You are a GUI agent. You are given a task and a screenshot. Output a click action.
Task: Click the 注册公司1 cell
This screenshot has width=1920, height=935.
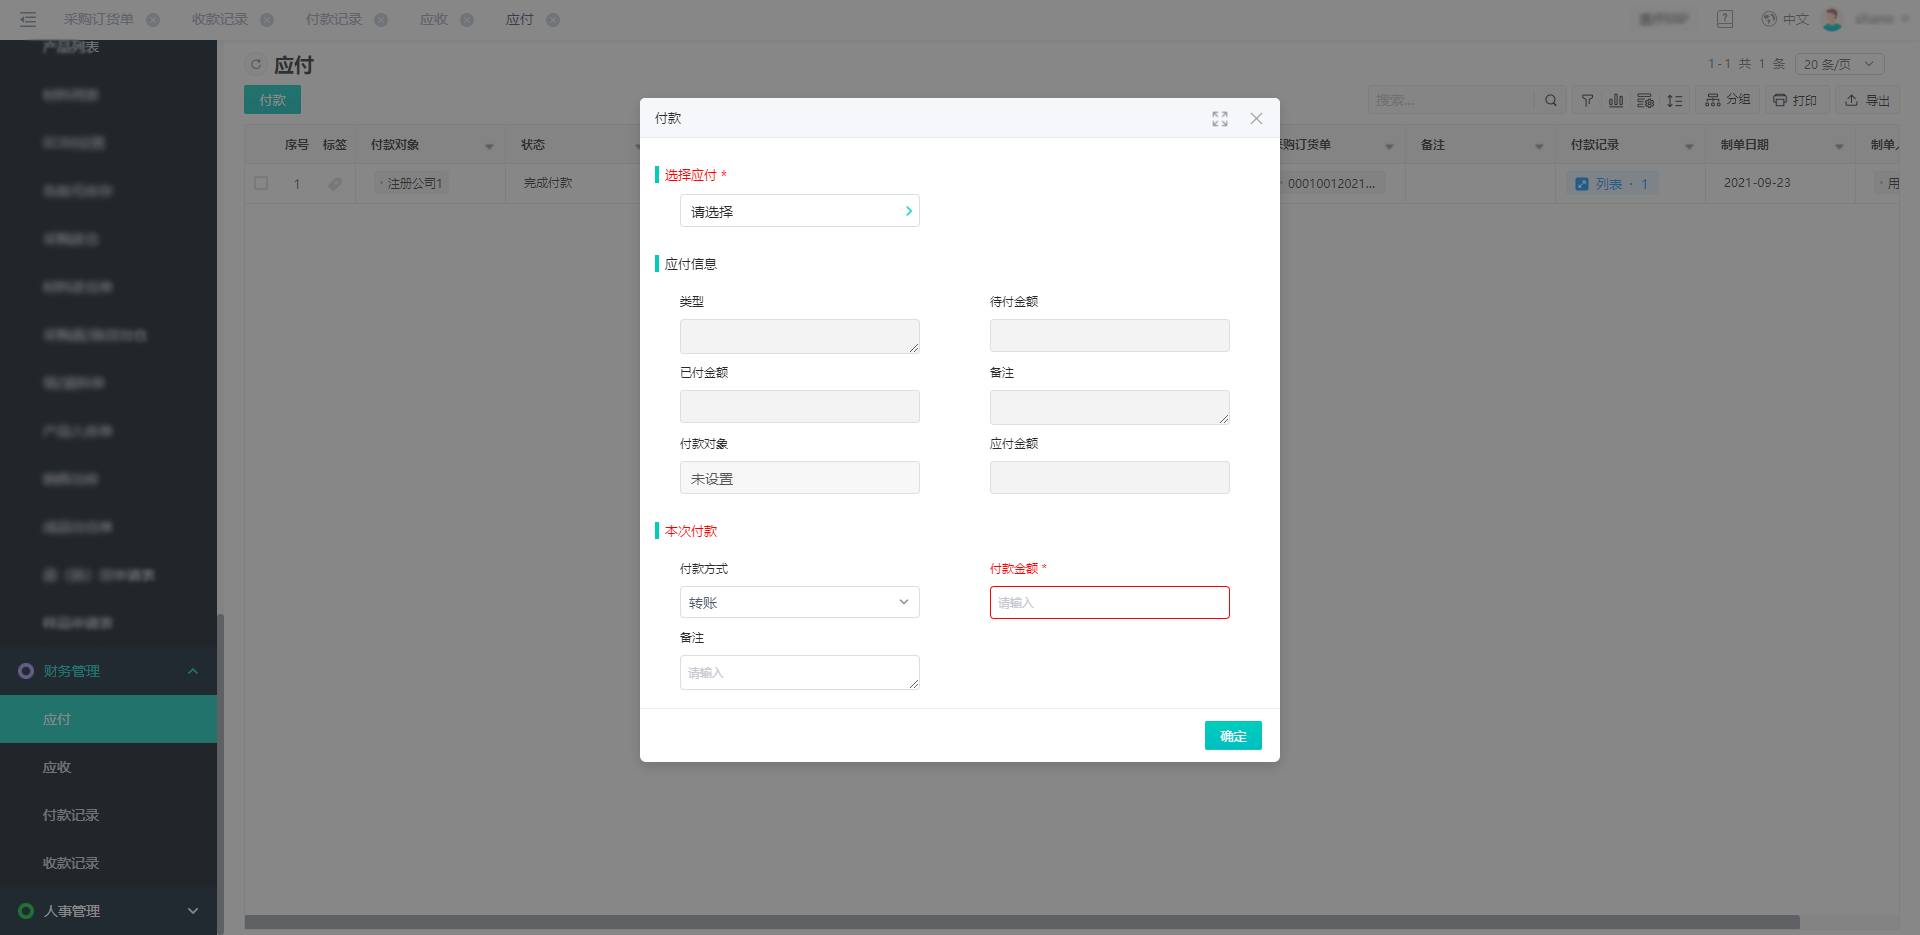[413, 184]
